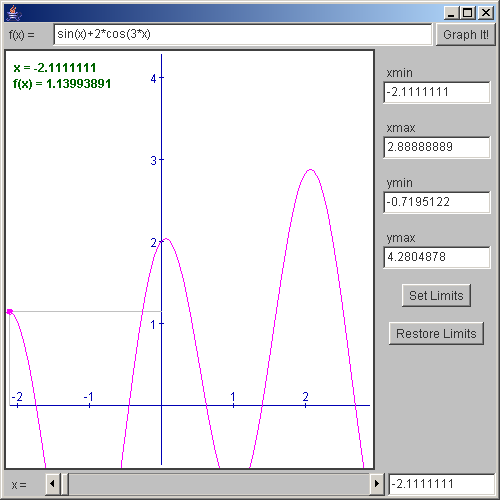The width and height of the screenshot is (500, 500).
Task: Click the xmax value field
Action: [x=437, y=147]
